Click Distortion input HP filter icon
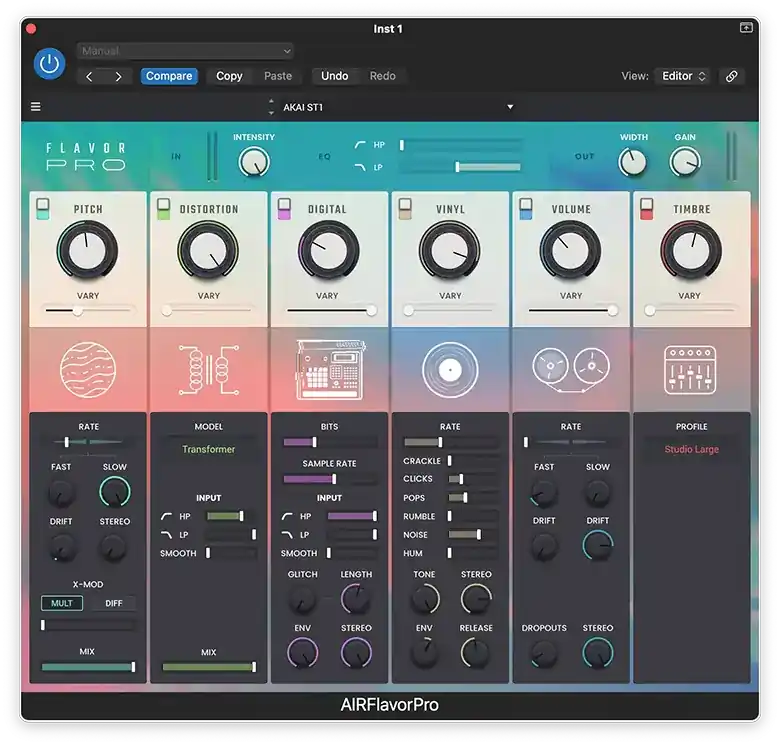The width and height of the screenshot is (780, 745). [x=166, y=516]
